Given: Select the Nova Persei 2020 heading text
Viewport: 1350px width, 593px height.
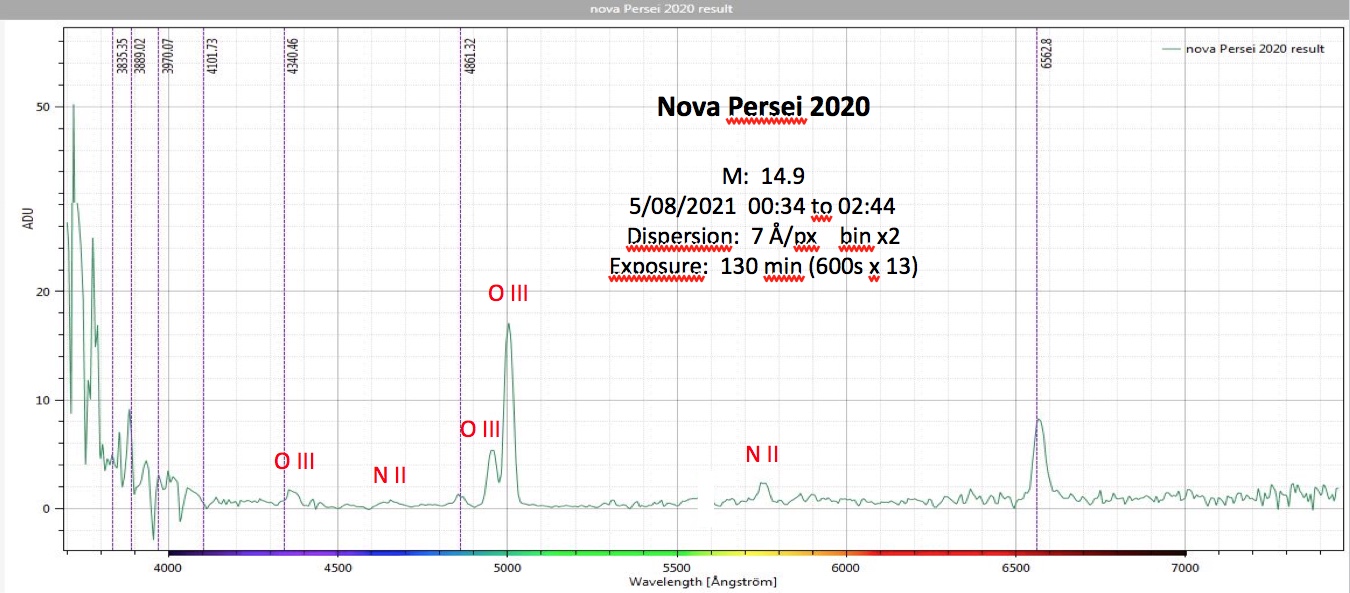Looking at the screenshot, I should (762, 107).
